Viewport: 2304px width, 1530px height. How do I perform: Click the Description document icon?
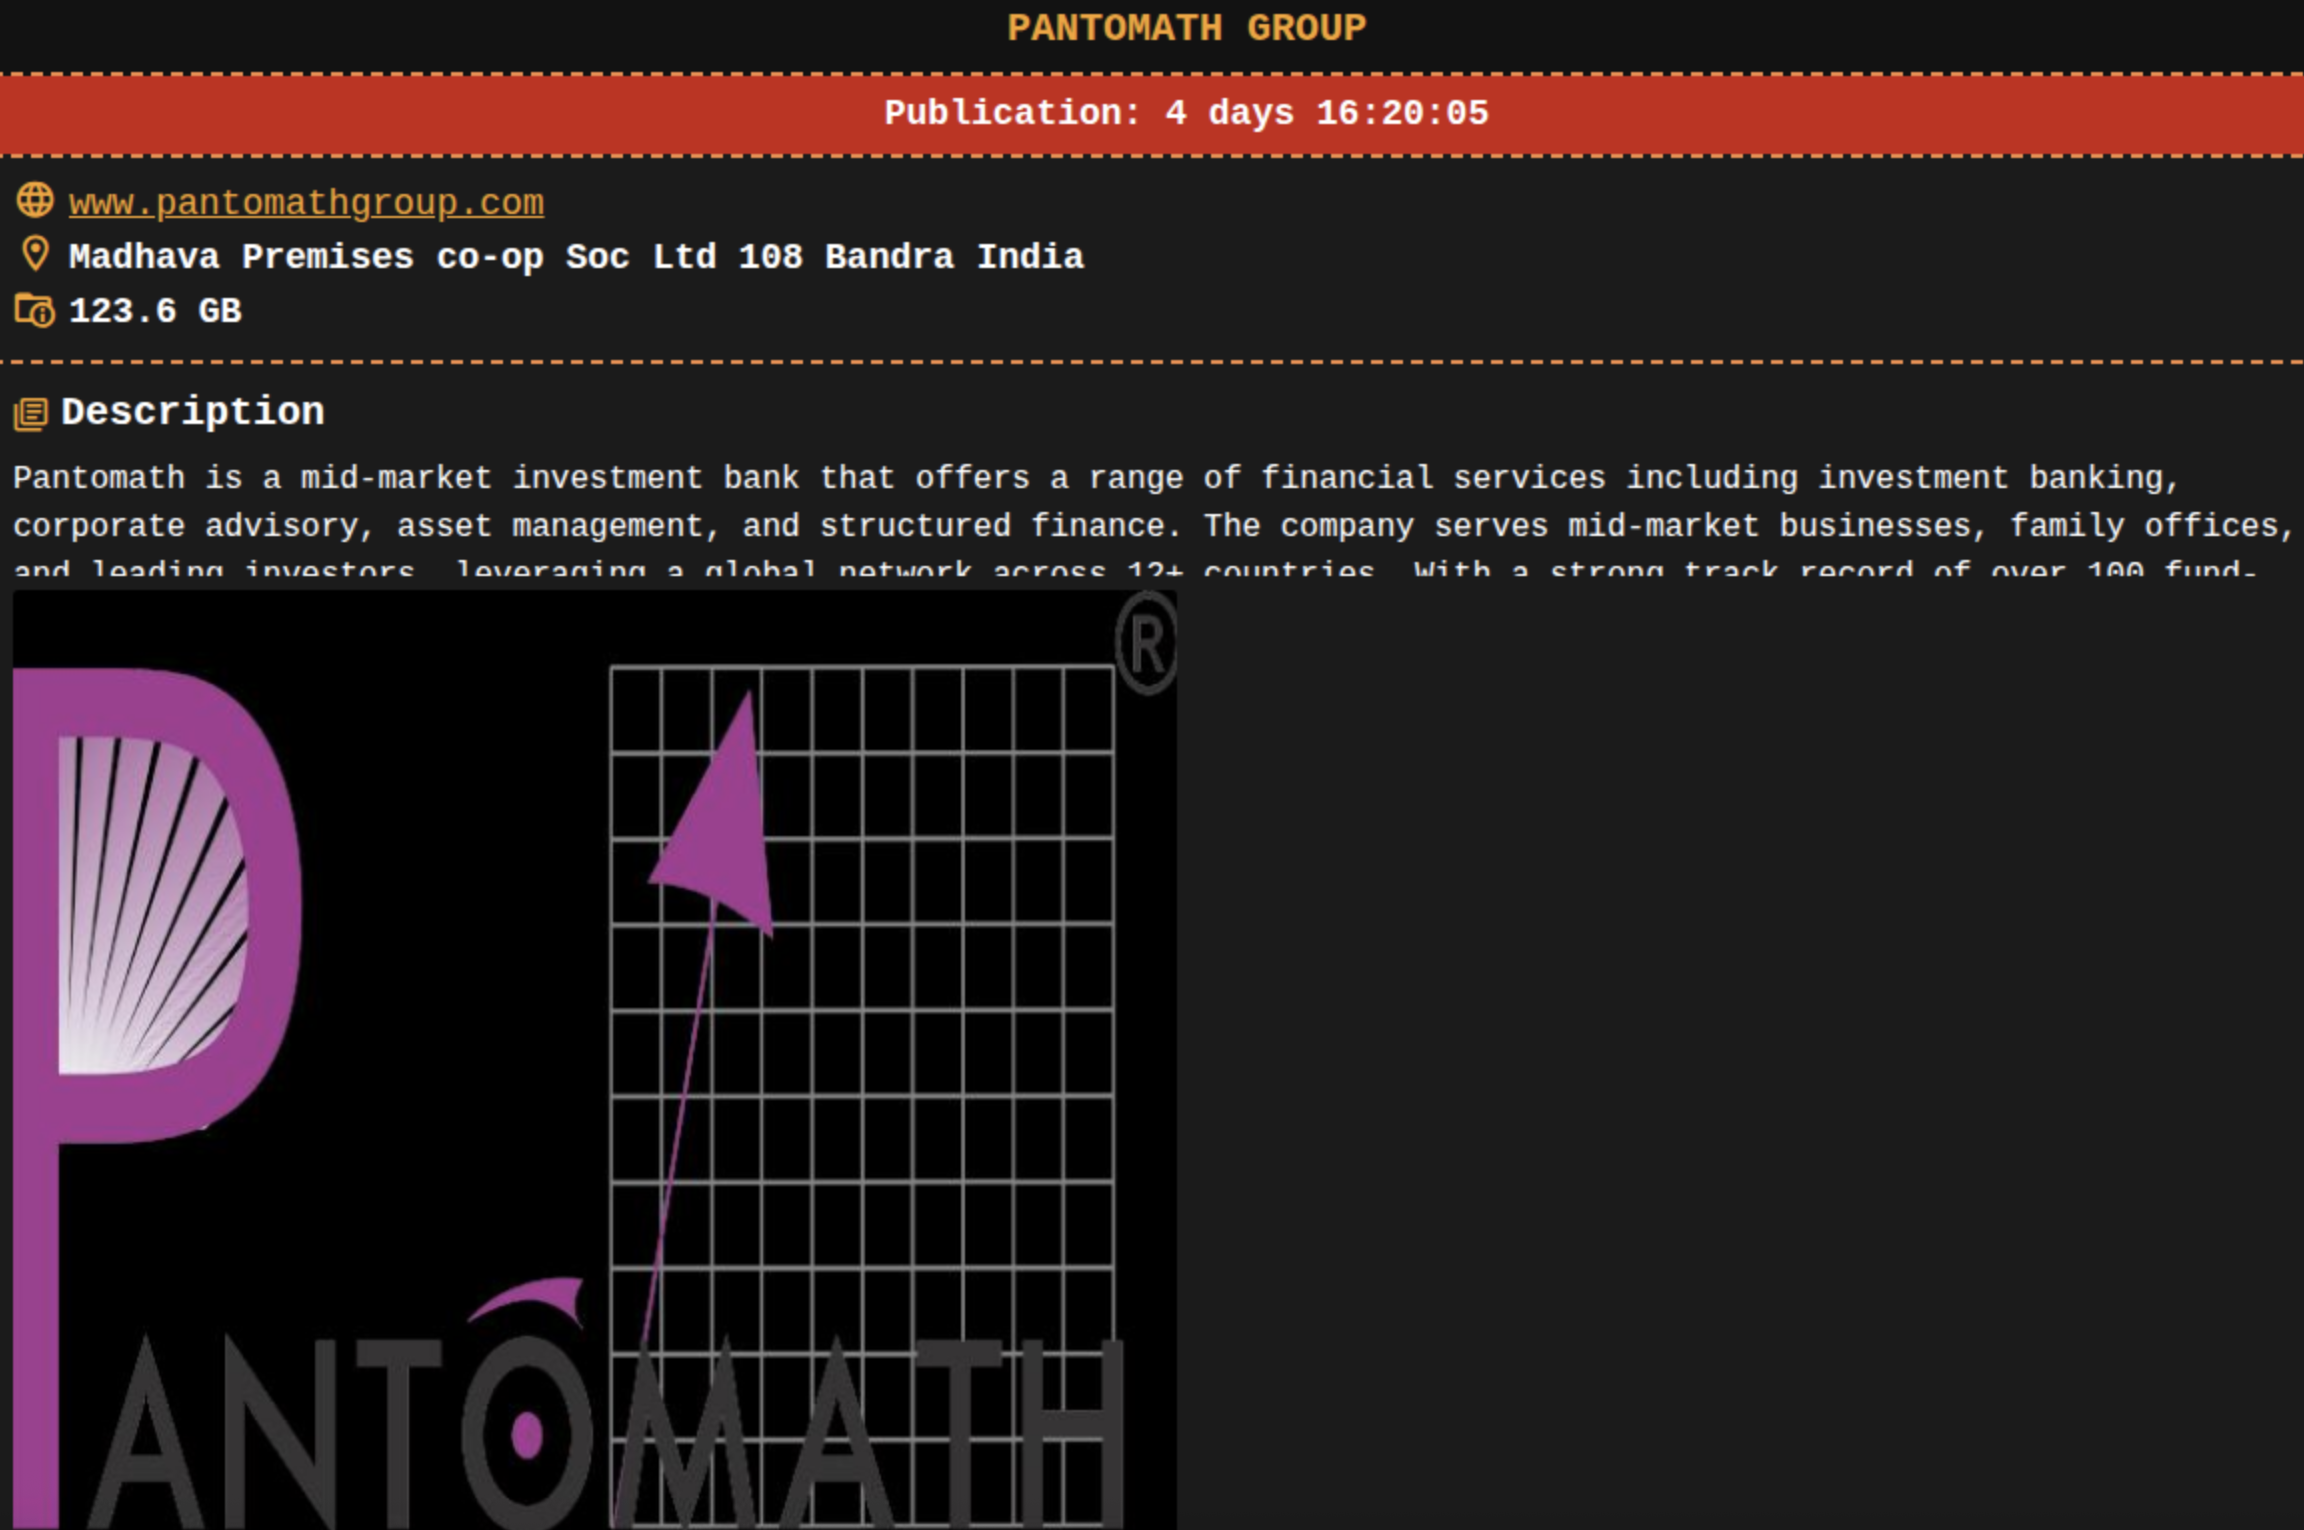[31, 414]
